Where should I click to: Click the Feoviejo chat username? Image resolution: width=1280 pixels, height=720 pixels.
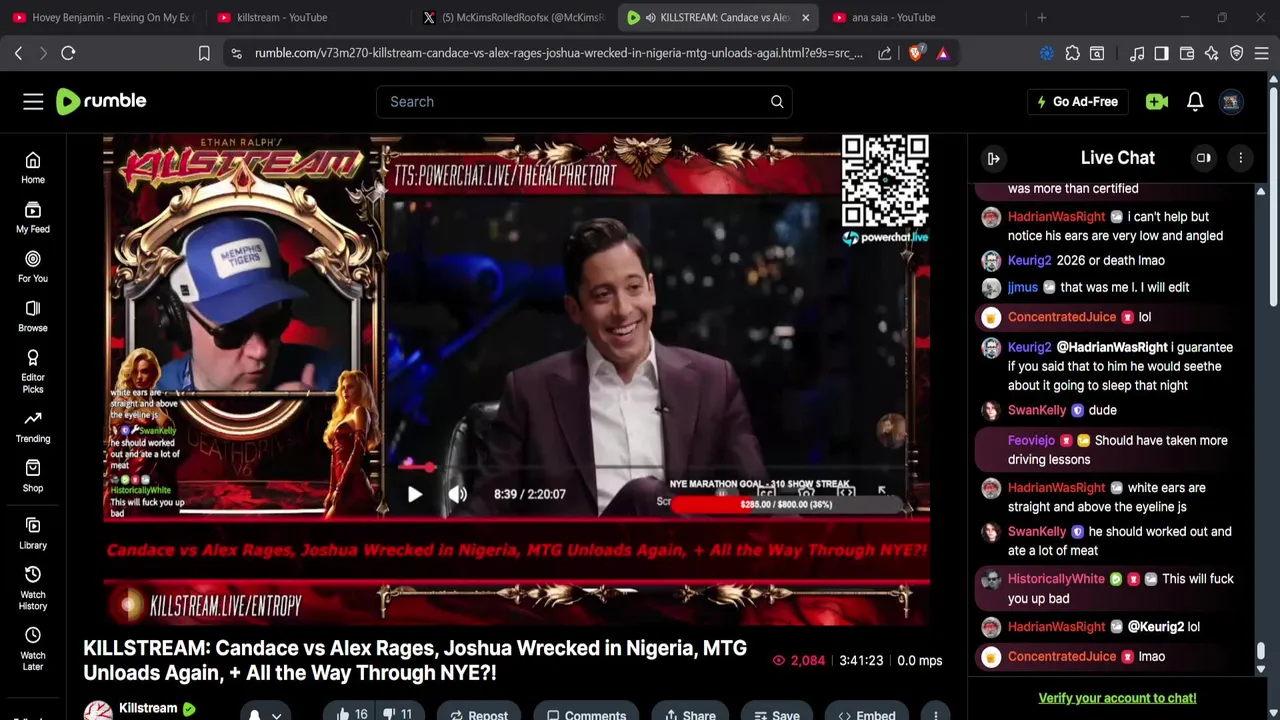[1031, 440]
